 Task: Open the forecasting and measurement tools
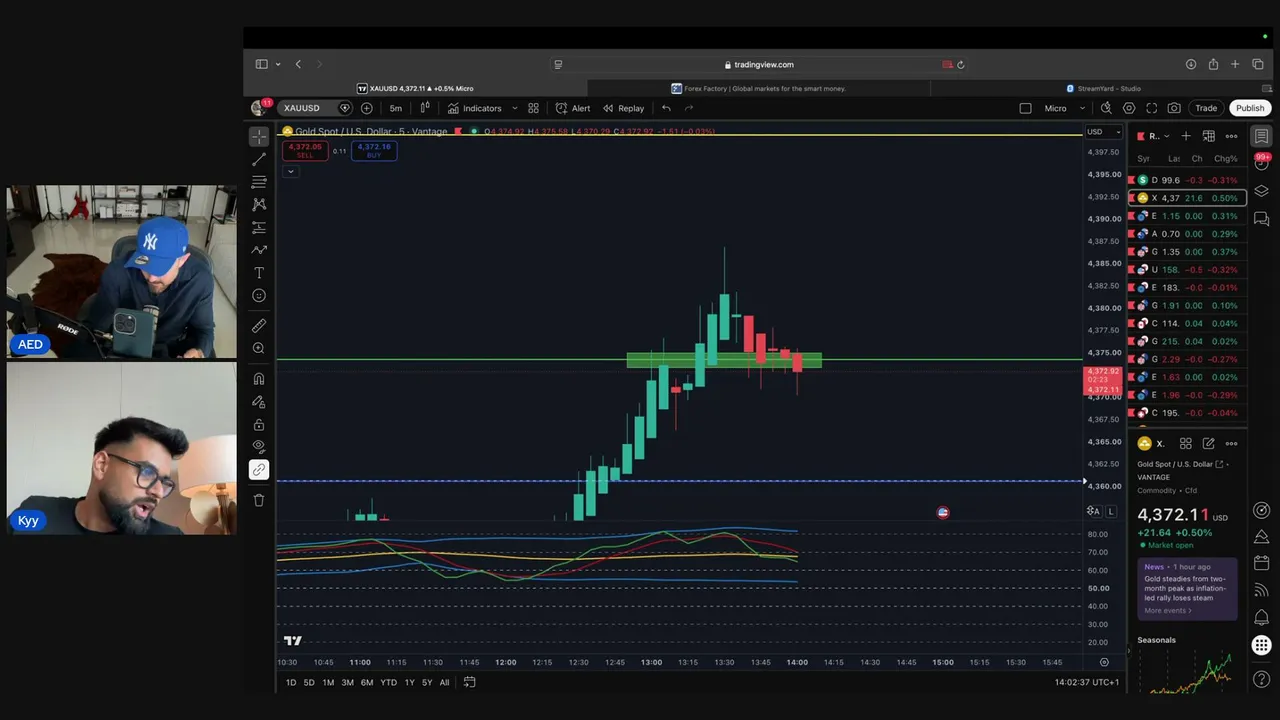pos(259,227)
